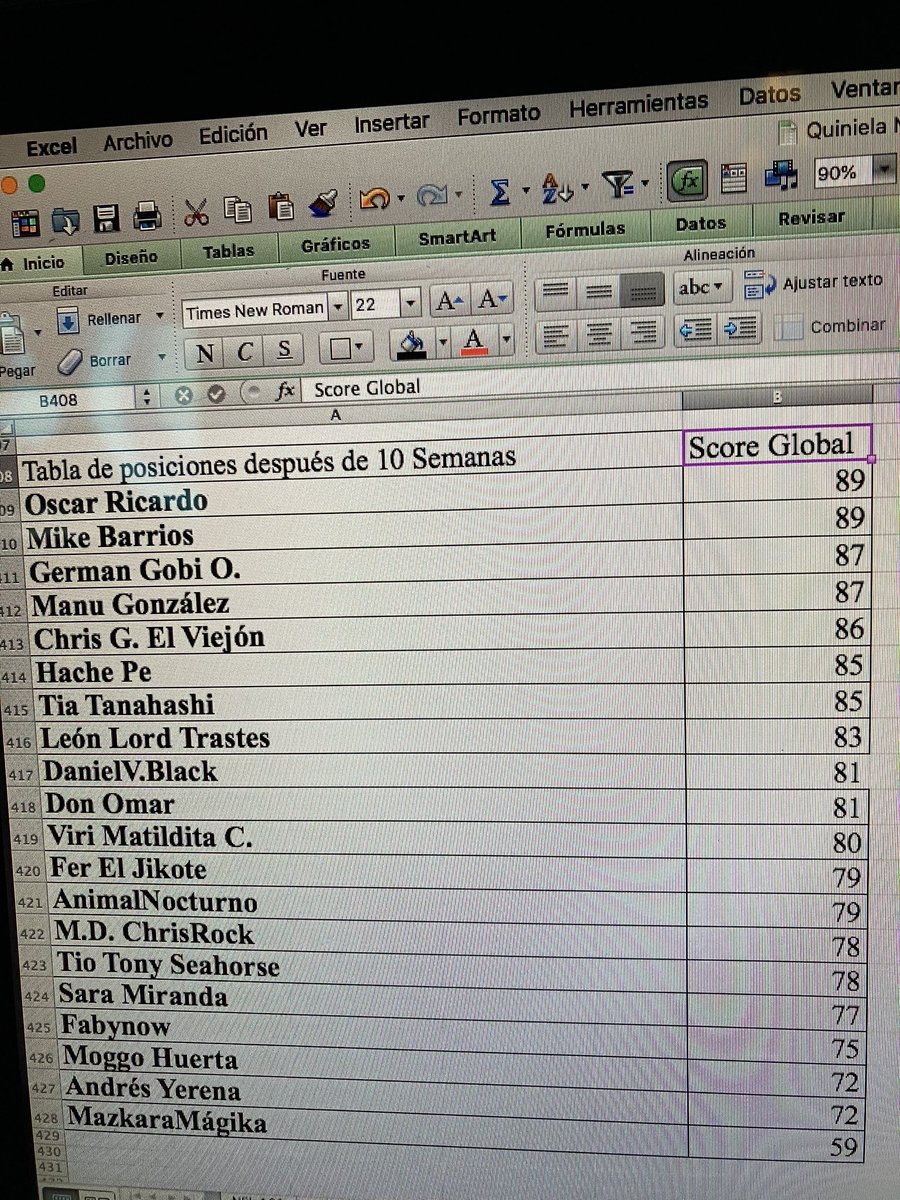
Task: Open the borders dropdown arrow
Action: (359, 347)
